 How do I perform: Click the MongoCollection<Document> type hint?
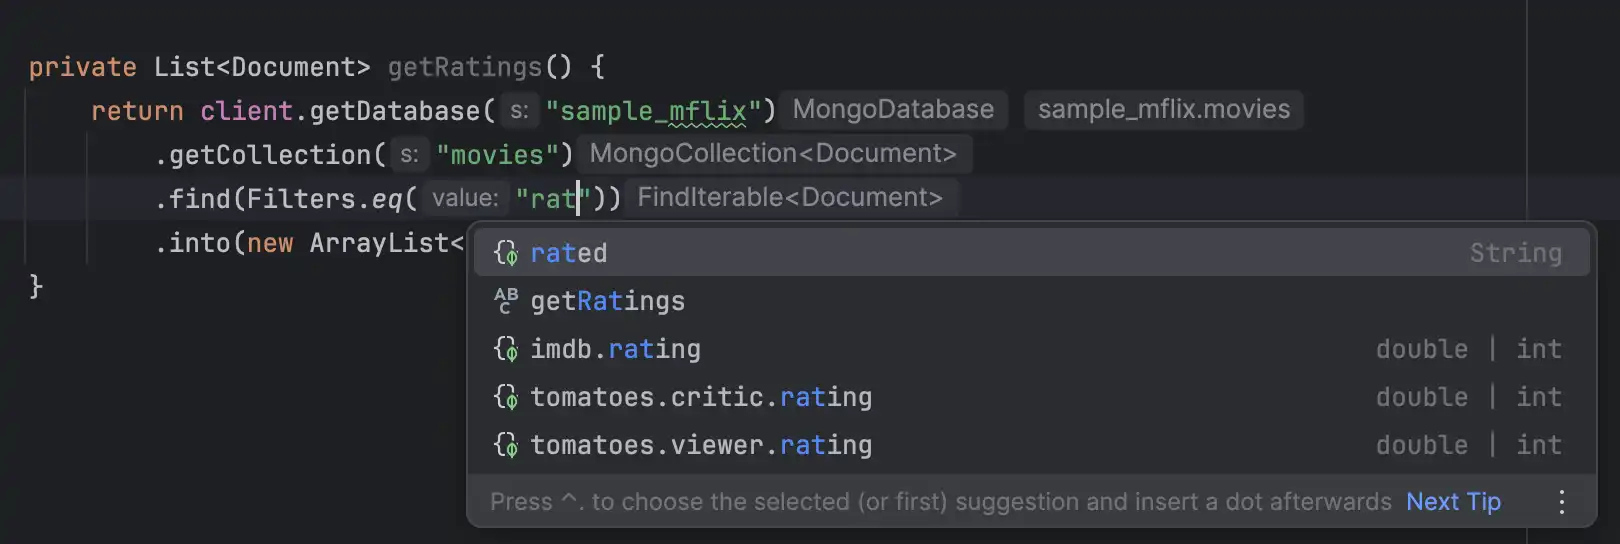tap(773, 154)
